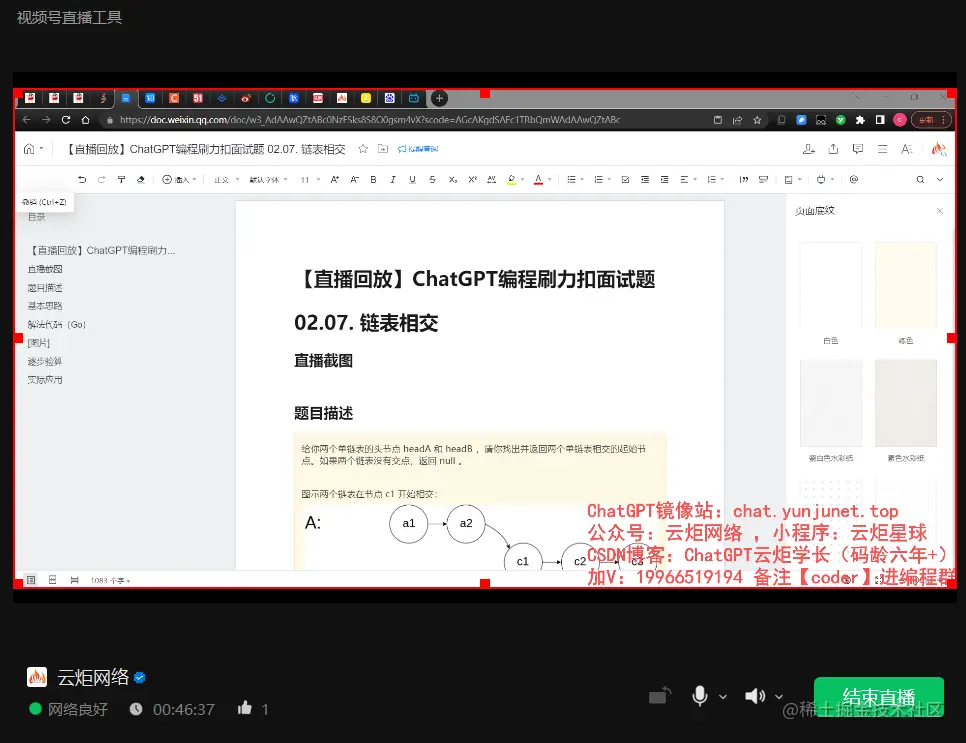Viewport: 966px width, 743px height.
Task: Mute the microphone in streaming tool
Action: (699, 696)
